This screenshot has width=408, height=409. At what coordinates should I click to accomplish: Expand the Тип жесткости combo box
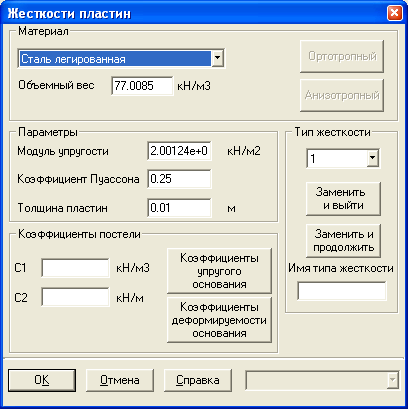[x=343, y=158]
